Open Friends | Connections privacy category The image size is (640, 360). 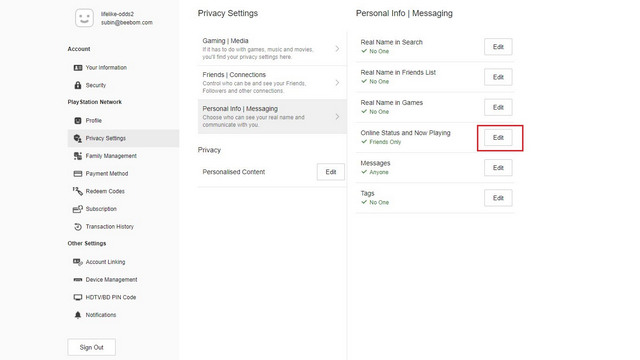[272, 82]
